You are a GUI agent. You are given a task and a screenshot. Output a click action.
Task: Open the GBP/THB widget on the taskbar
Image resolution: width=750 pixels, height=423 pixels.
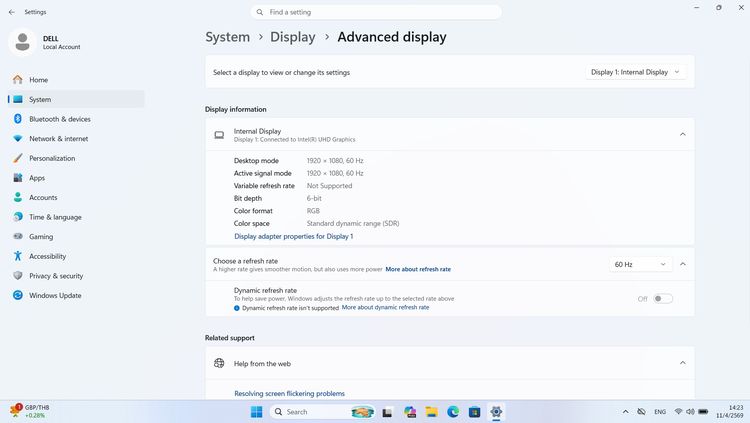(29, 412)
